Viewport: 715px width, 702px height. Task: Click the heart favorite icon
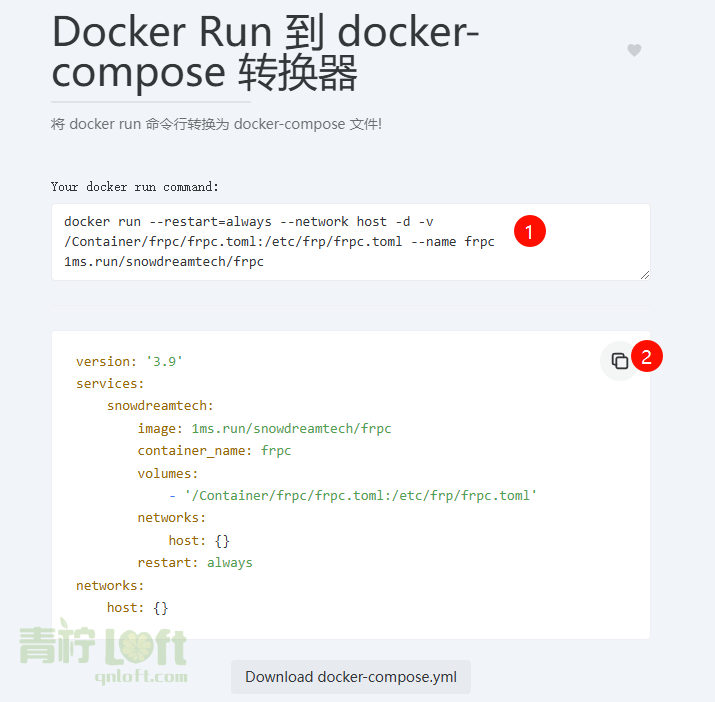pos(634,50)
